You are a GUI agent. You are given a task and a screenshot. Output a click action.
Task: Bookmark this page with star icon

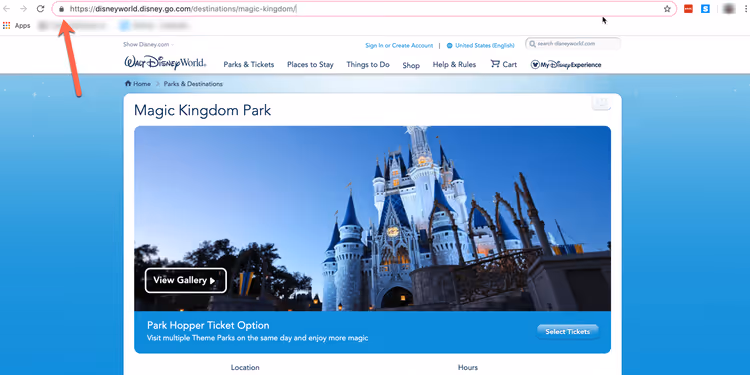point(667,9)
